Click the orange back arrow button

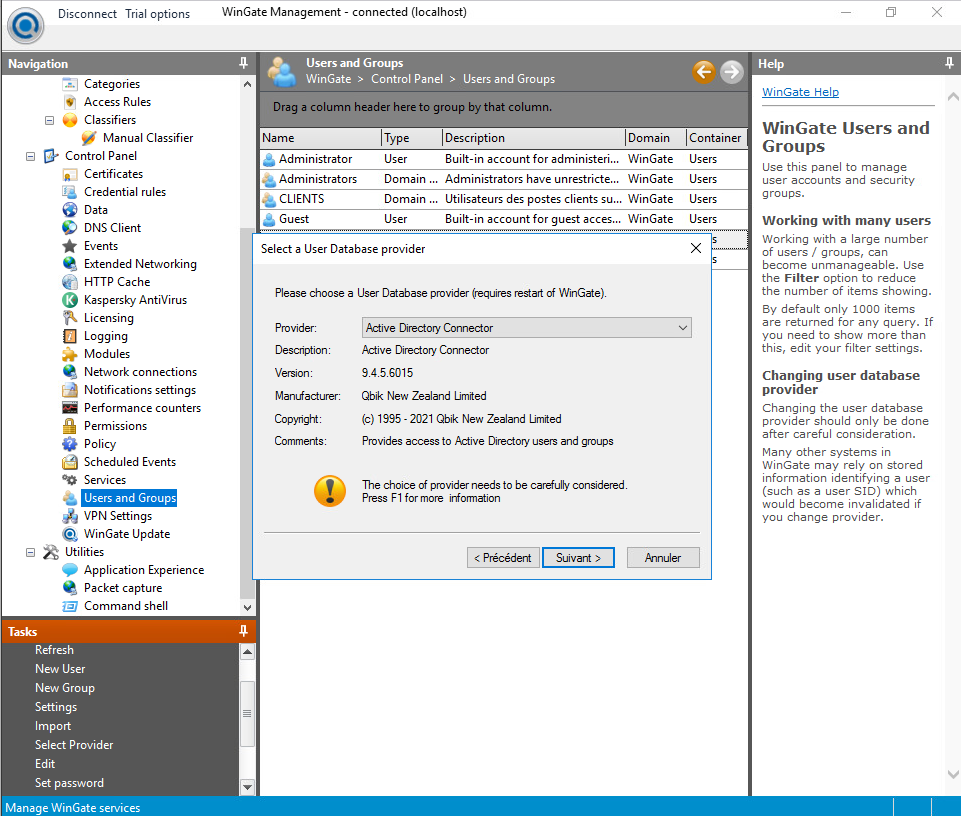pyautogui.click(x=704, y=71)
